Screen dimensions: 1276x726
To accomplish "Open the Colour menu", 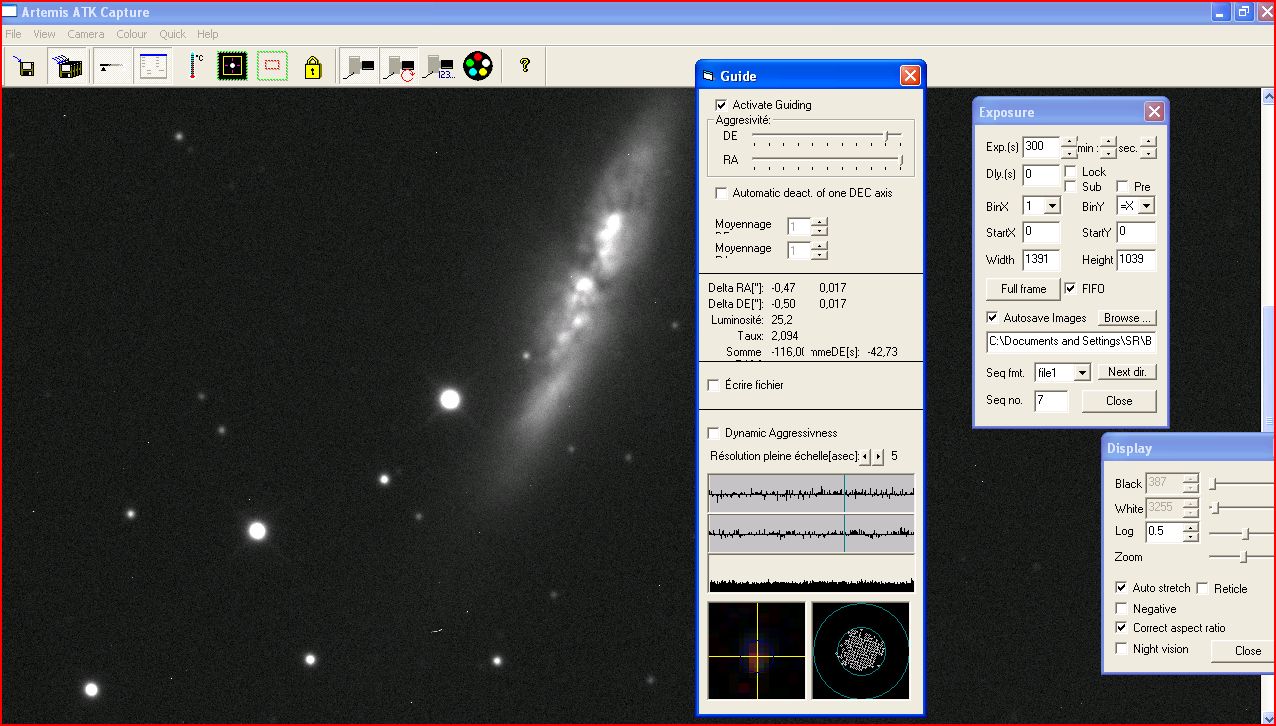I will 131,34.
